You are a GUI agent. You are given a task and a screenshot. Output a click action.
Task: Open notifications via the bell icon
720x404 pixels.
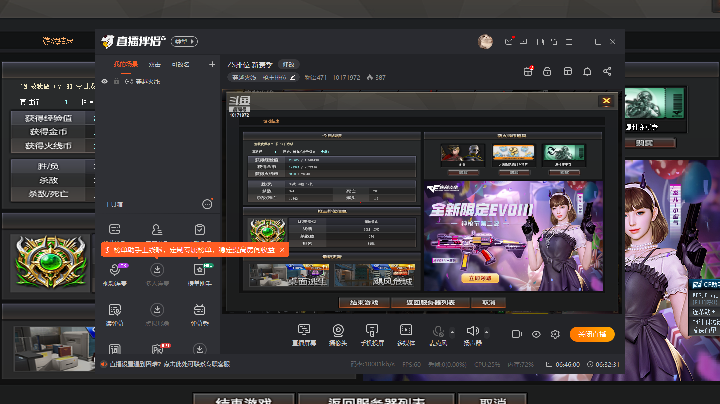pyautogui.click(x=587, y=72)
